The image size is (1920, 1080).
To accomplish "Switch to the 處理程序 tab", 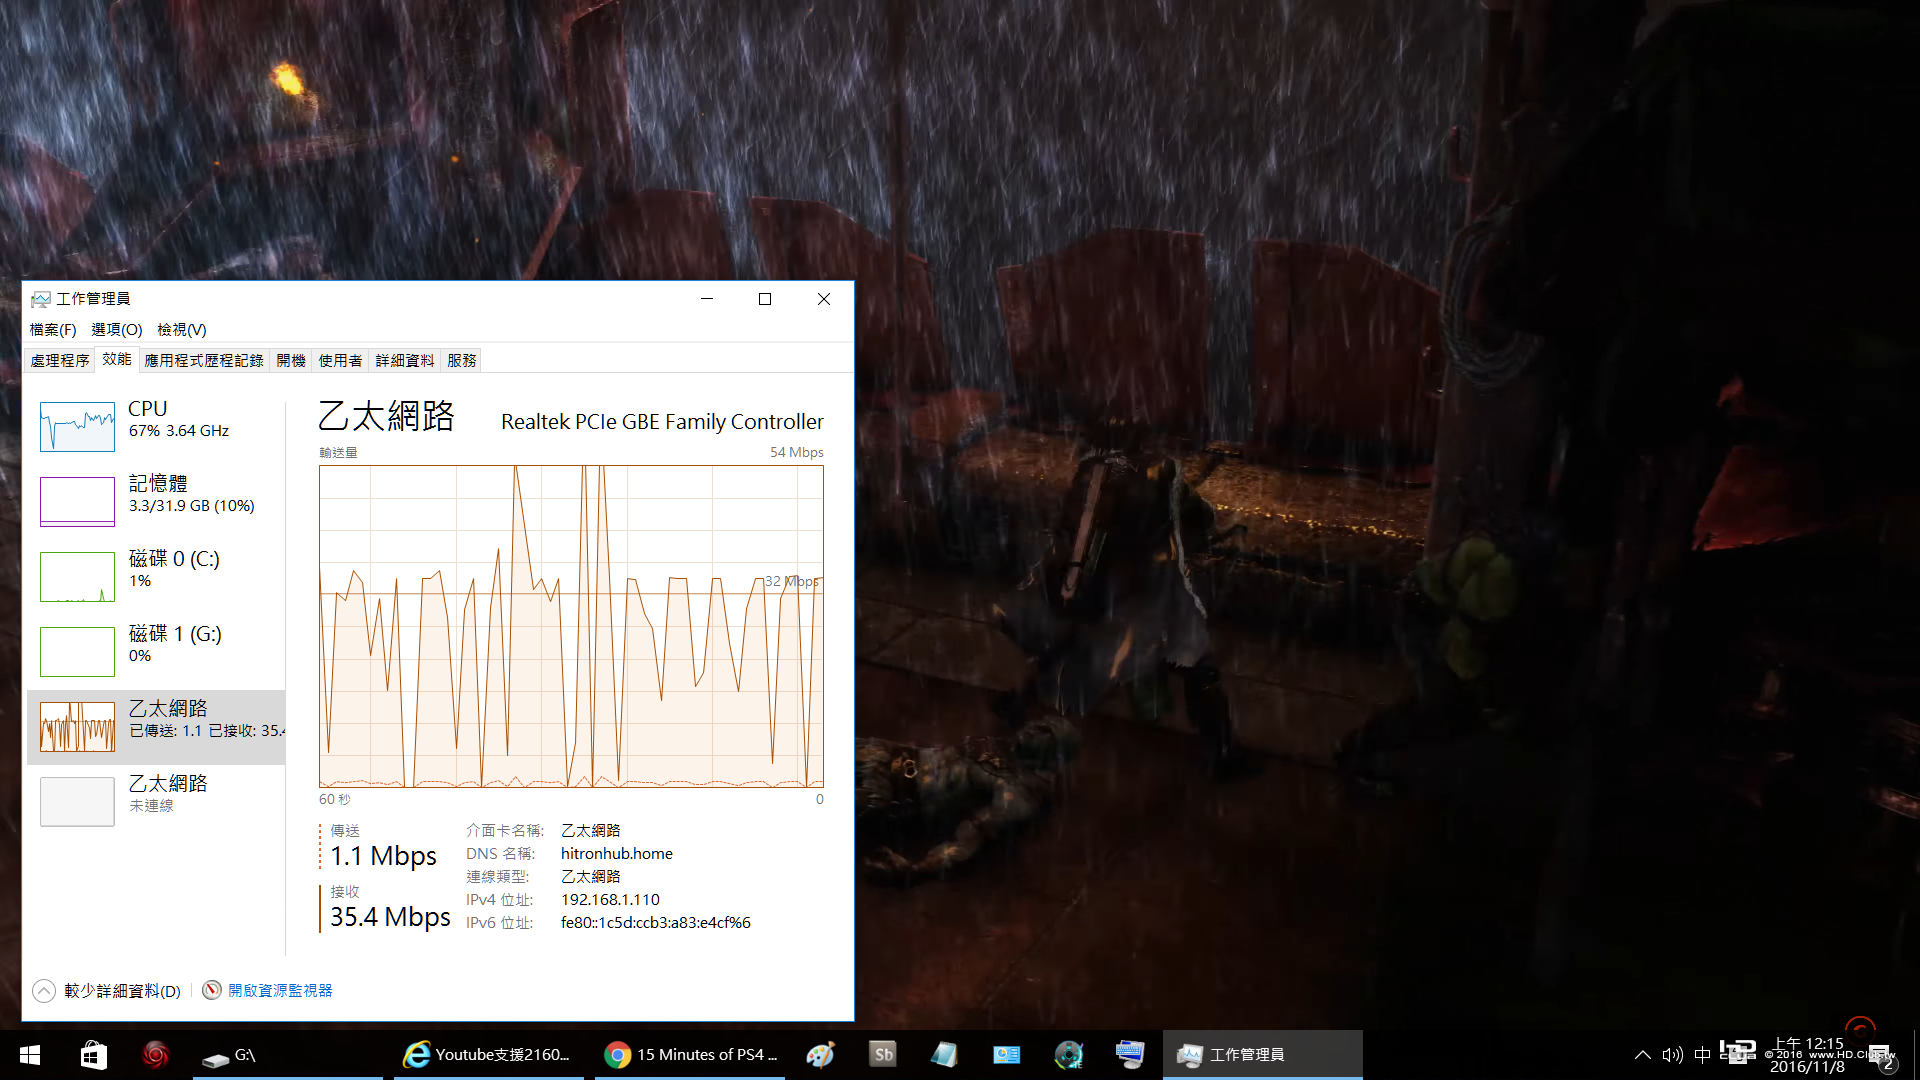I will coord(60,361).
